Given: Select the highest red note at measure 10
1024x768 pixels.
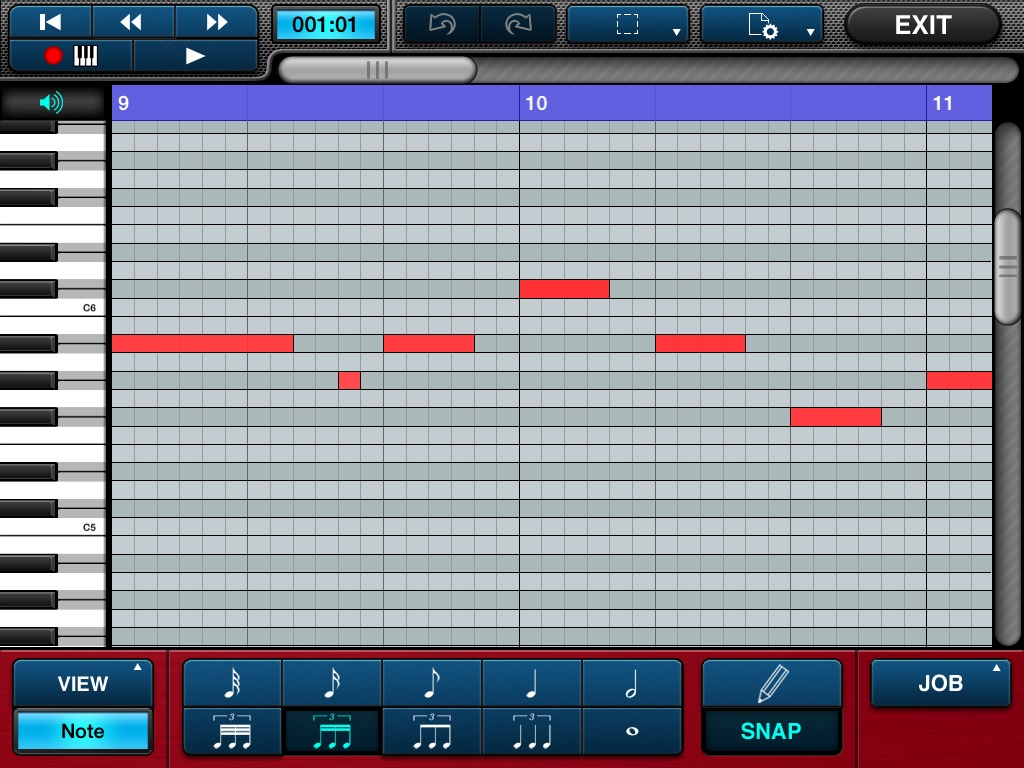Looking at the screenshot, I should click(564, 289).
